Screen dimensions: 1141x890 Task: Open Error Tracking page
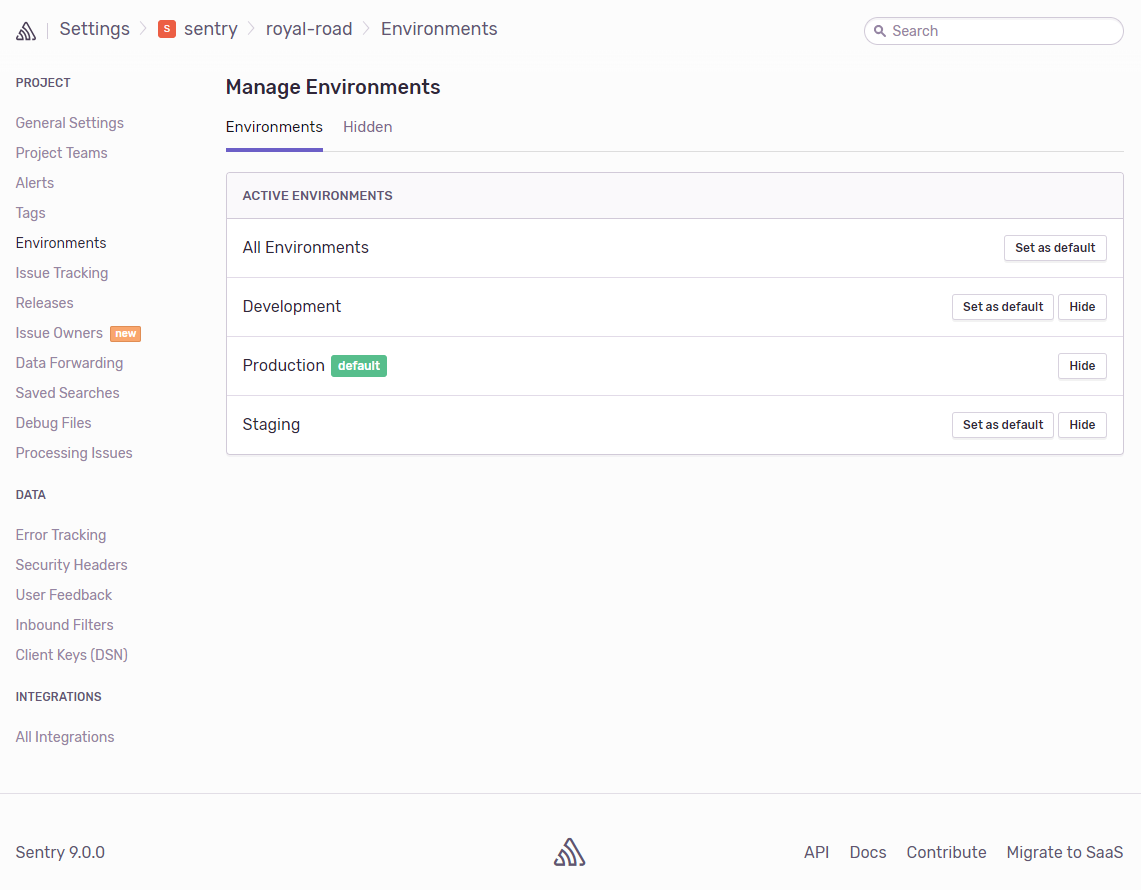tap(61, 535)
